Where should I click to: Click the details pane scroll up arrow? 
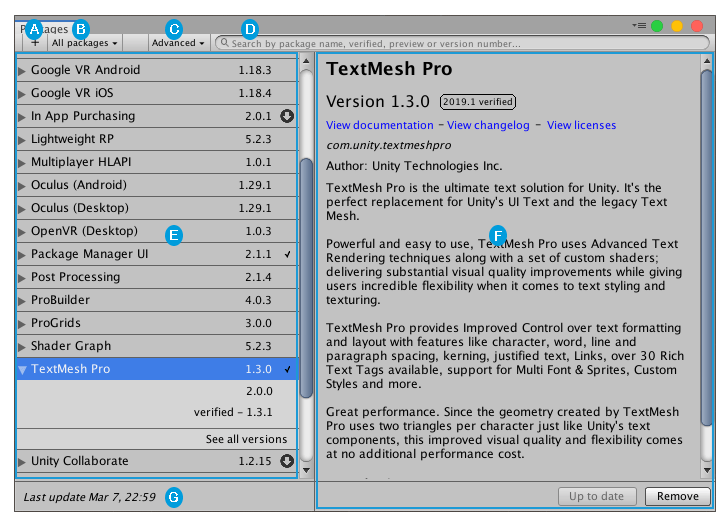click(707, 61)
